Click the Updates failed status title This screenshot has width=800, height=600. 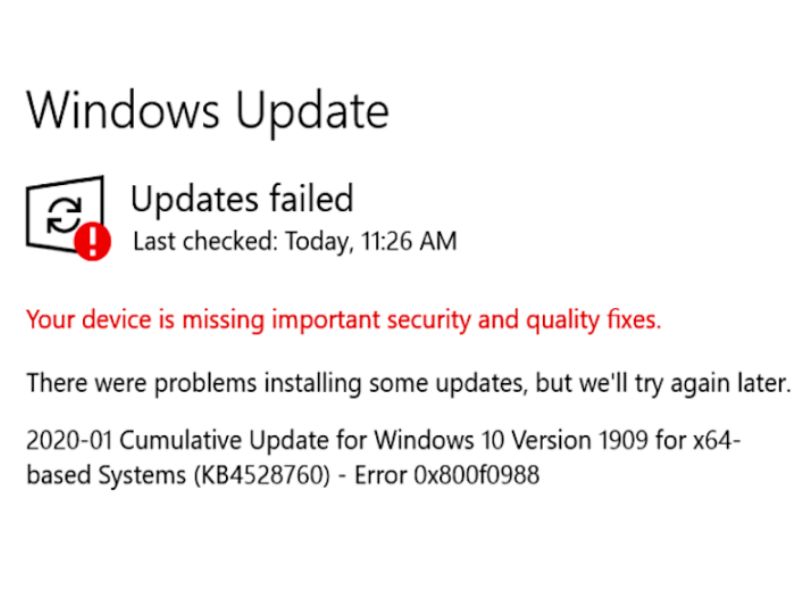coord(242,199)
